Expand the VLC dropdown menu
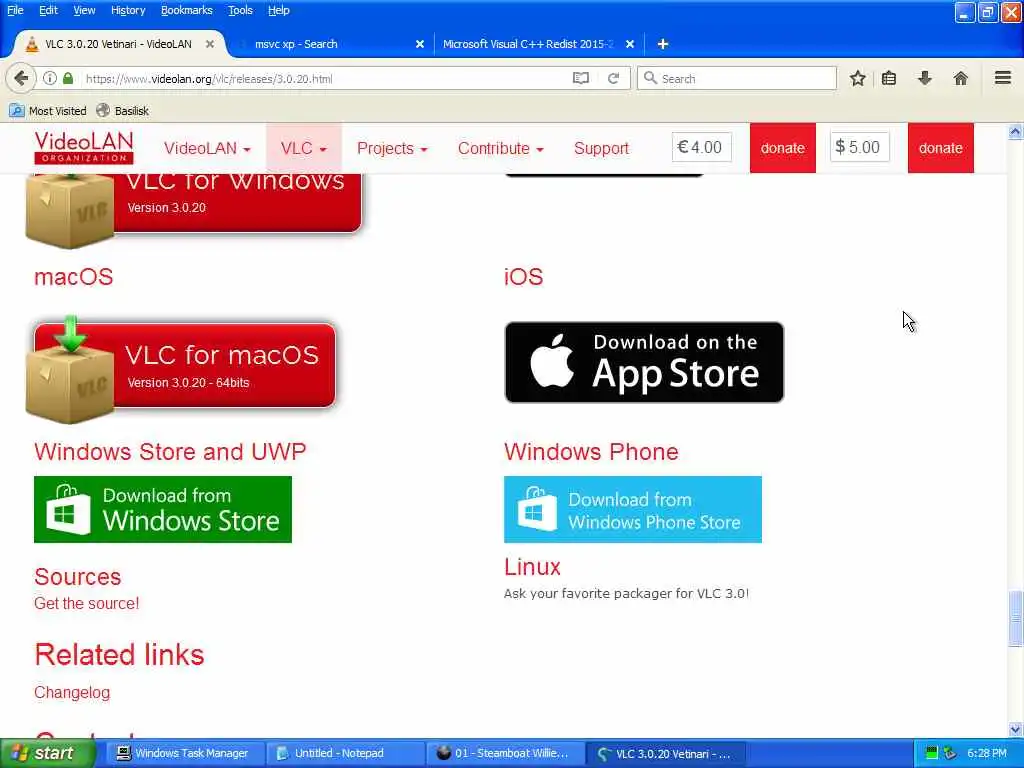Image resolution: width=1024 pixels, height=768 pixels. pyautogui.click(x=304, y=148)
